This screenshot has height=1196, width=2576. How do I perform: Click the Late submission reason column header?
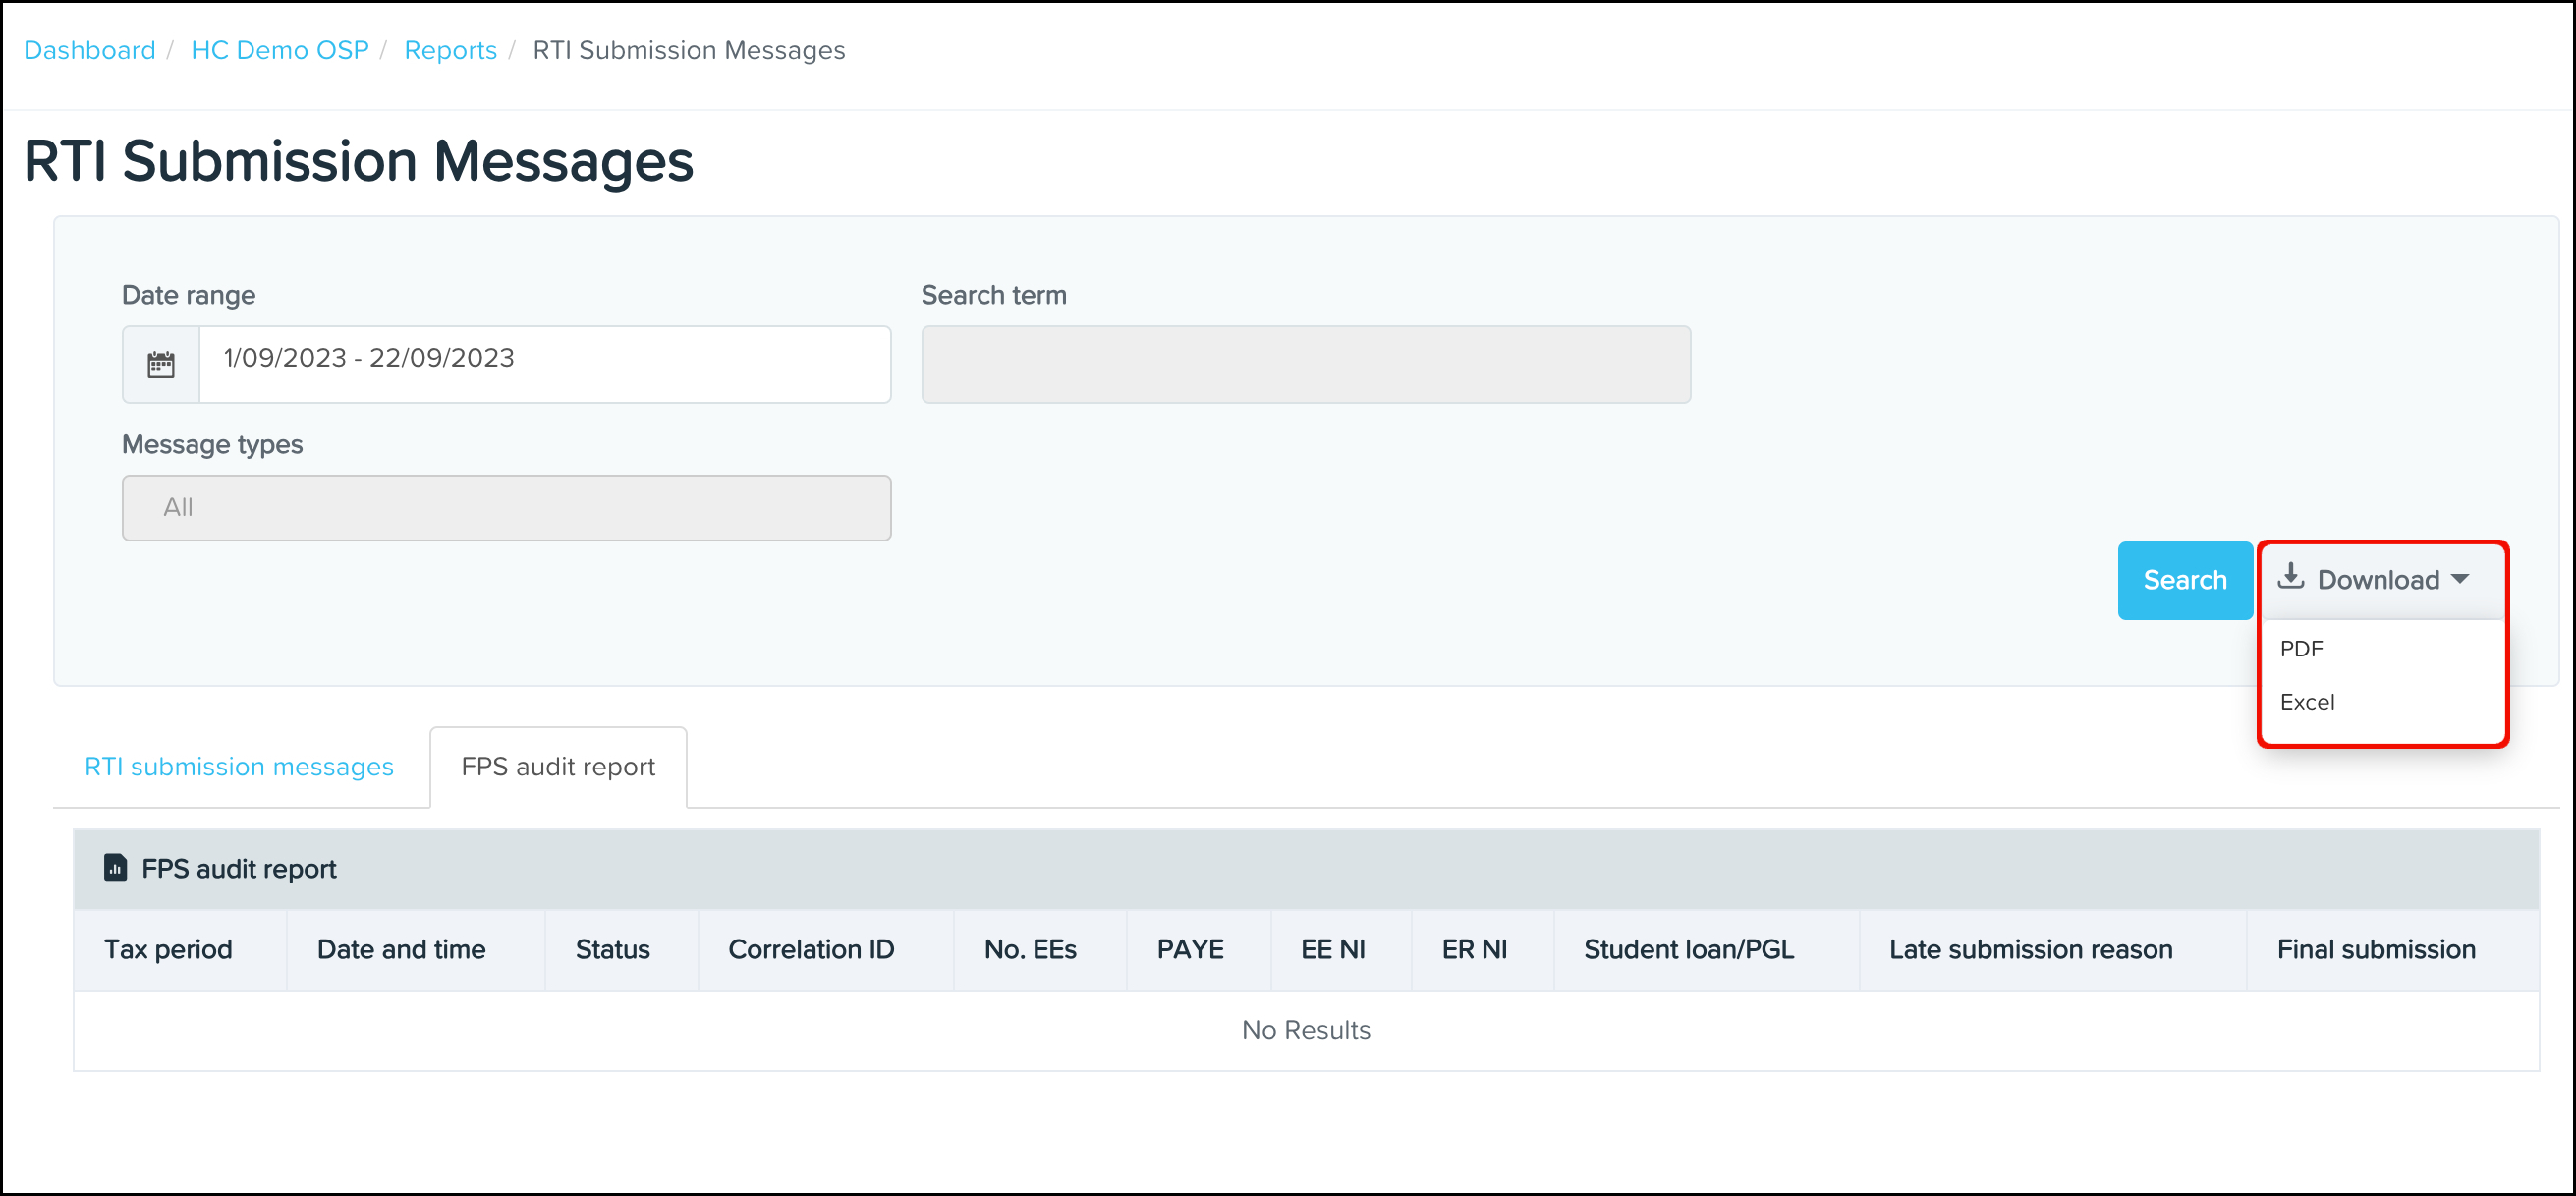2030,949
